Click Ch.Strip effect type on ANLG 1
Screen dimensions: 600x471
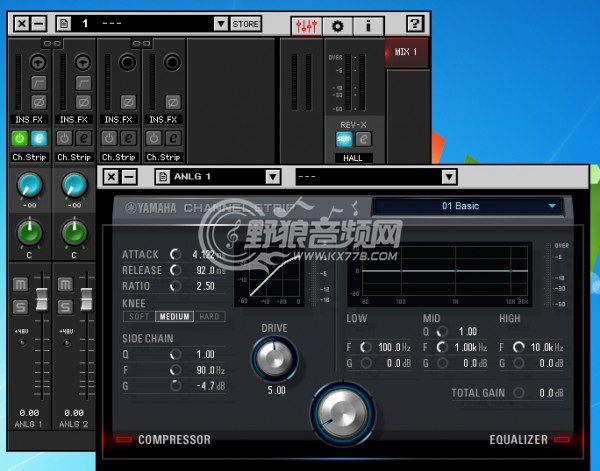29,157
